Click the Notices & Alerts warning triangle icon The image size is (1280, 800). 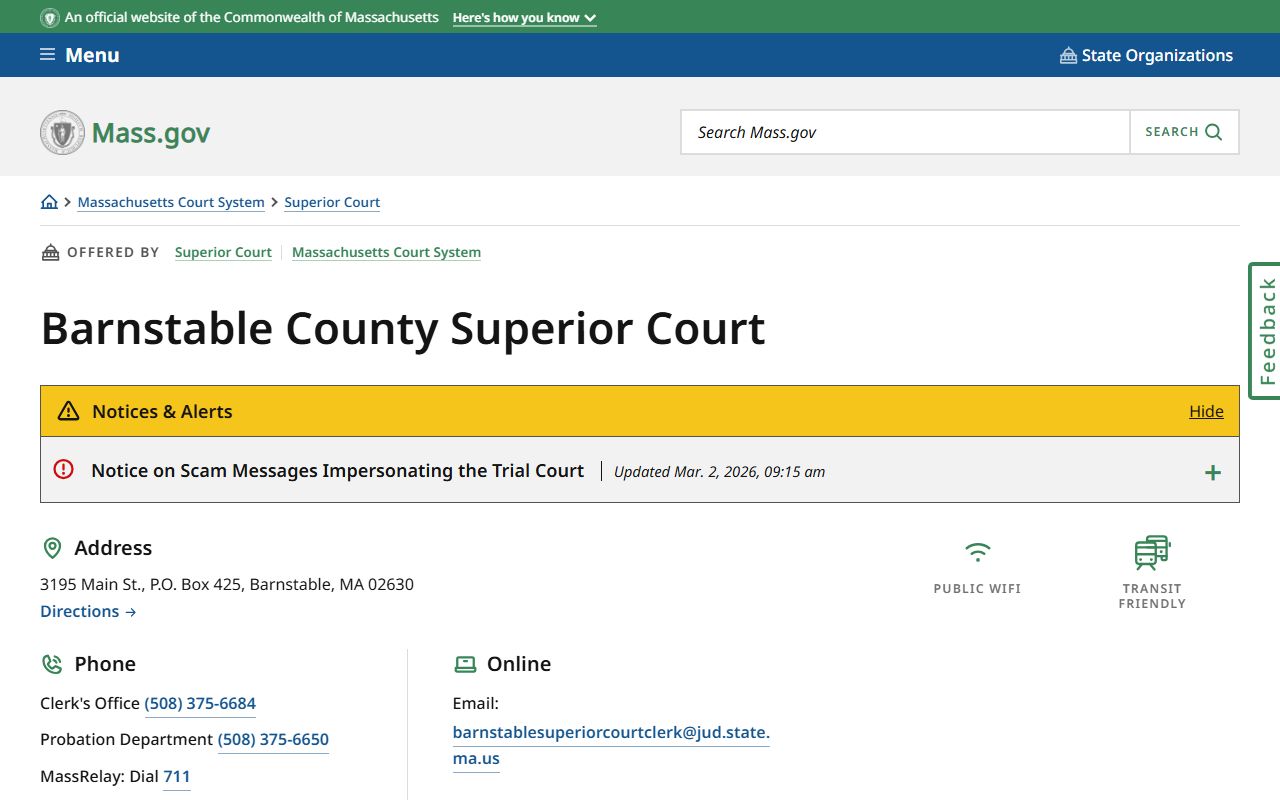68,411
